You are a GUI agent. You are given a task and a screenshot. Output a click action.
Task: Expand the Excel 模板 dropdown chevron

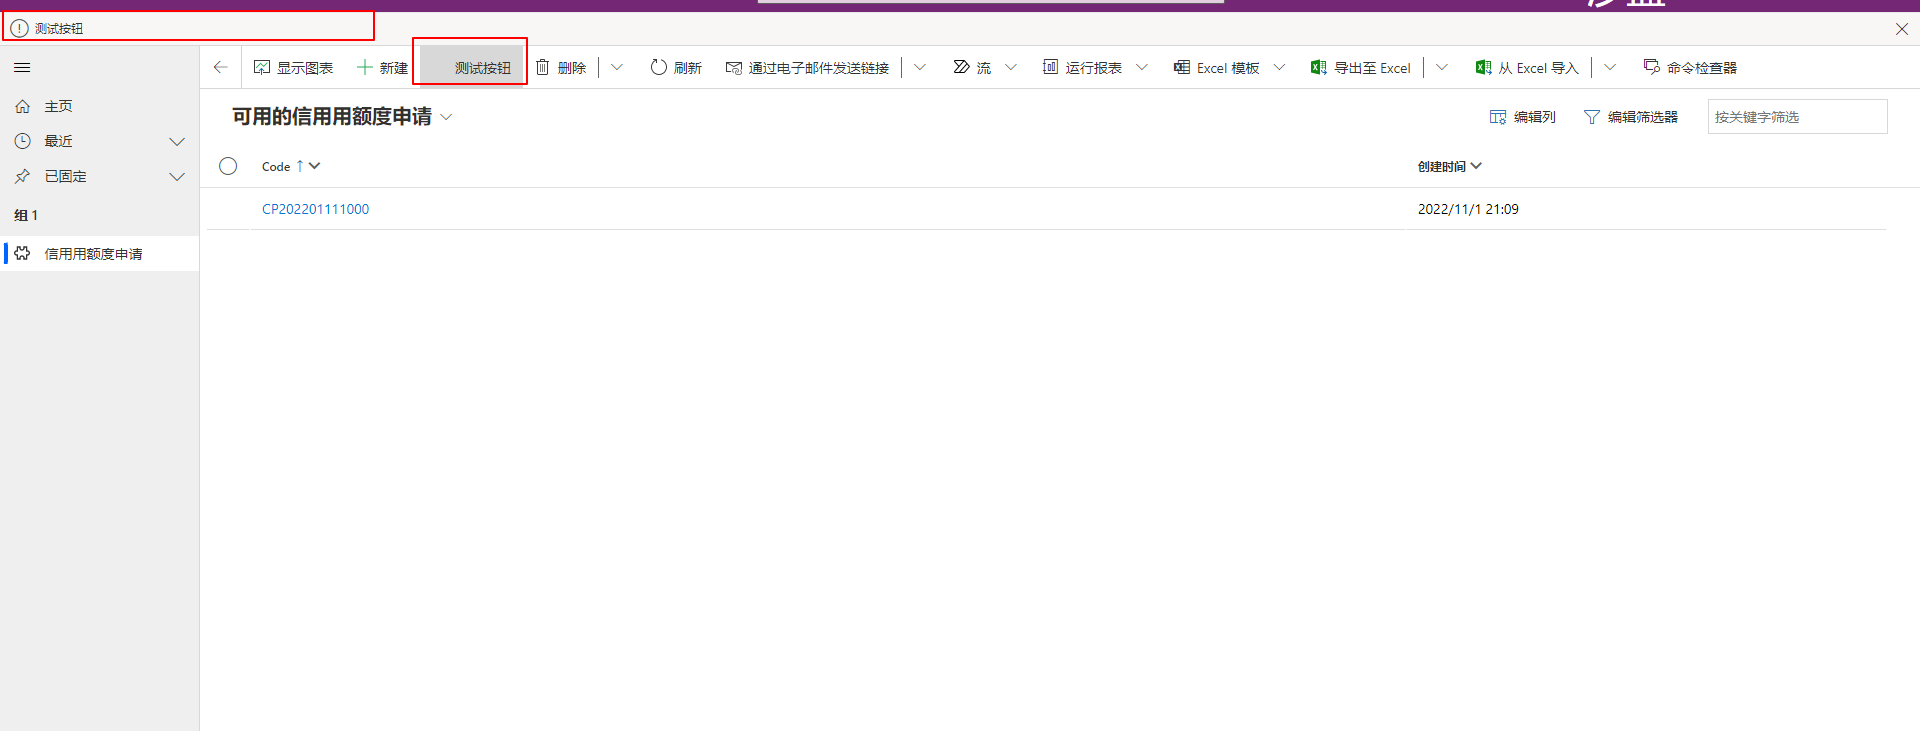pos(1279,67)
